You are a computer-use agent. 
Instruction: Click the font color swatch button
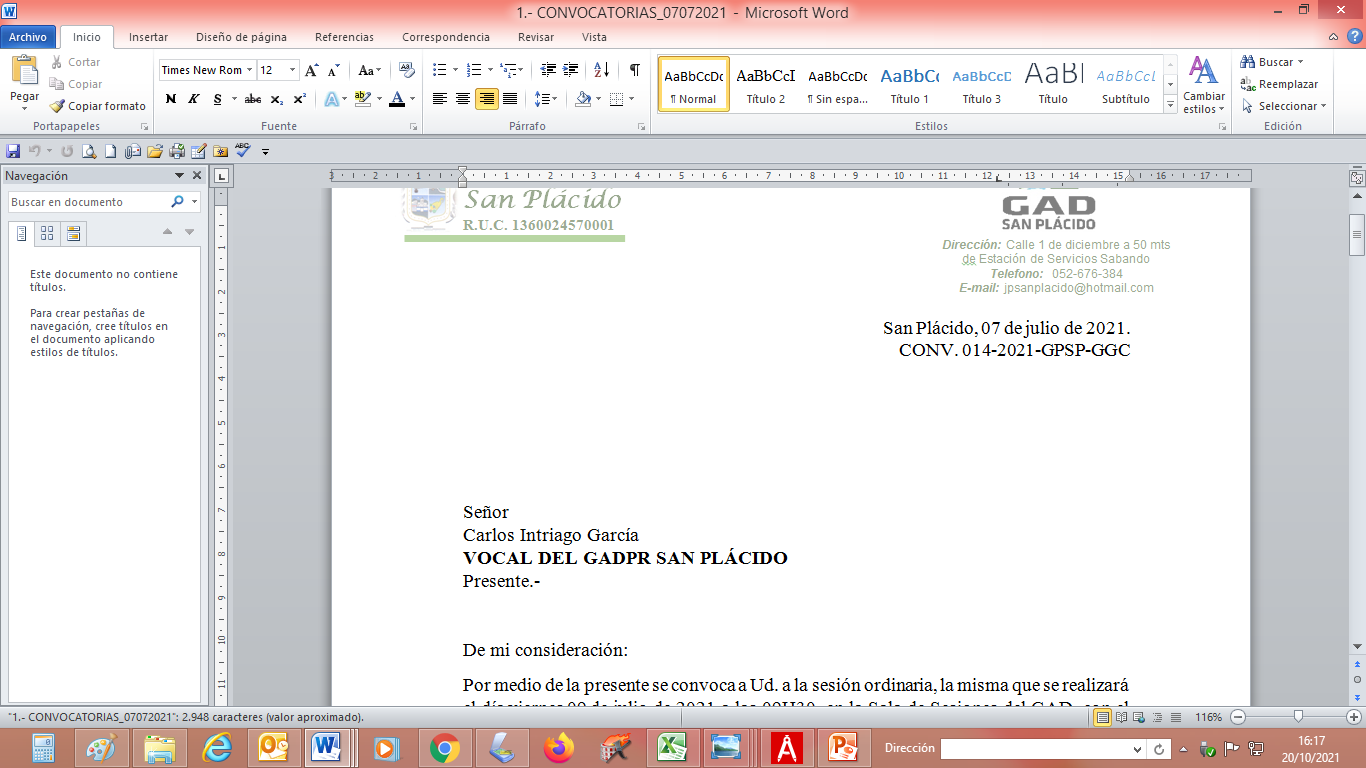click(x=397, y=99)
